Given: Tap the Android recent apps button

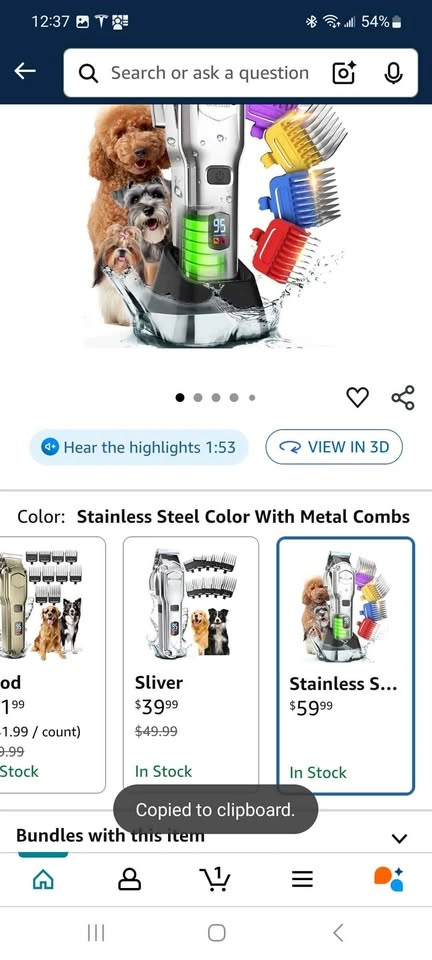Looking at the screenshot, I should tap(96, 932).
